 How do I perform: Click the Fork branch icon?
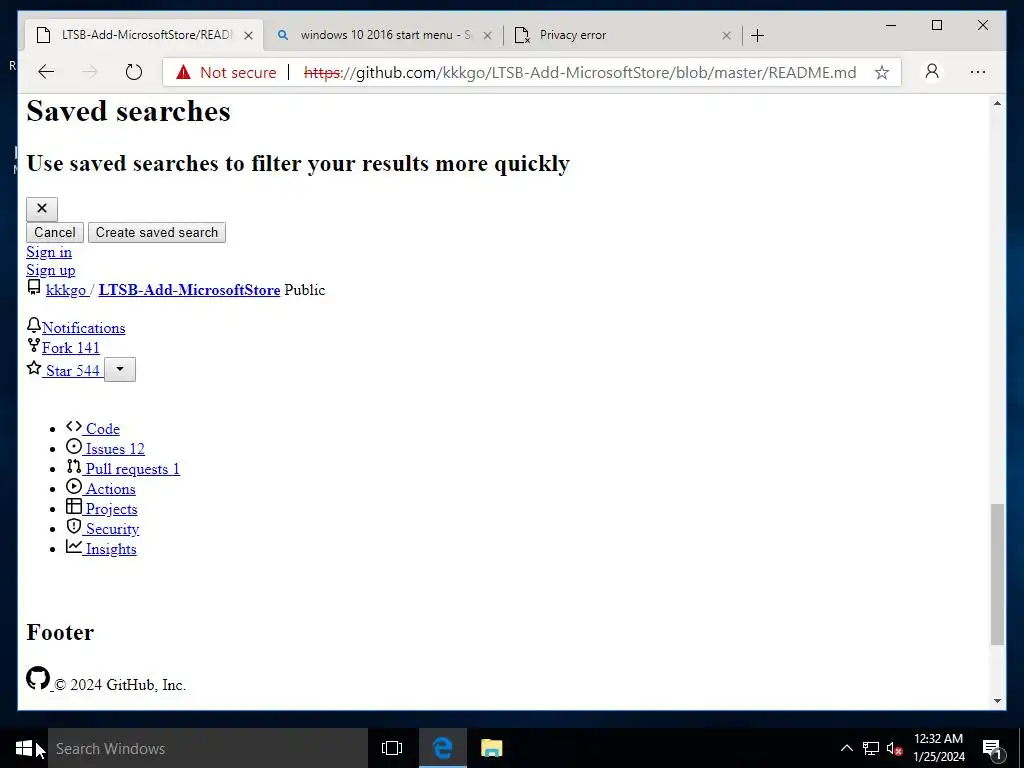[34, 345]
